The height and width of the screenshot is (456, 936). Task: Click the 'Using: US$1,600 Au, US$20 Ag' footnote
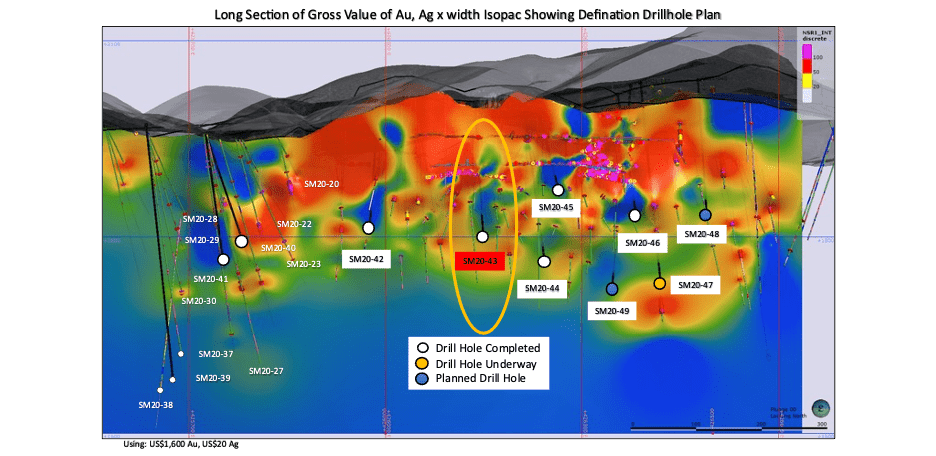(181, 445)
